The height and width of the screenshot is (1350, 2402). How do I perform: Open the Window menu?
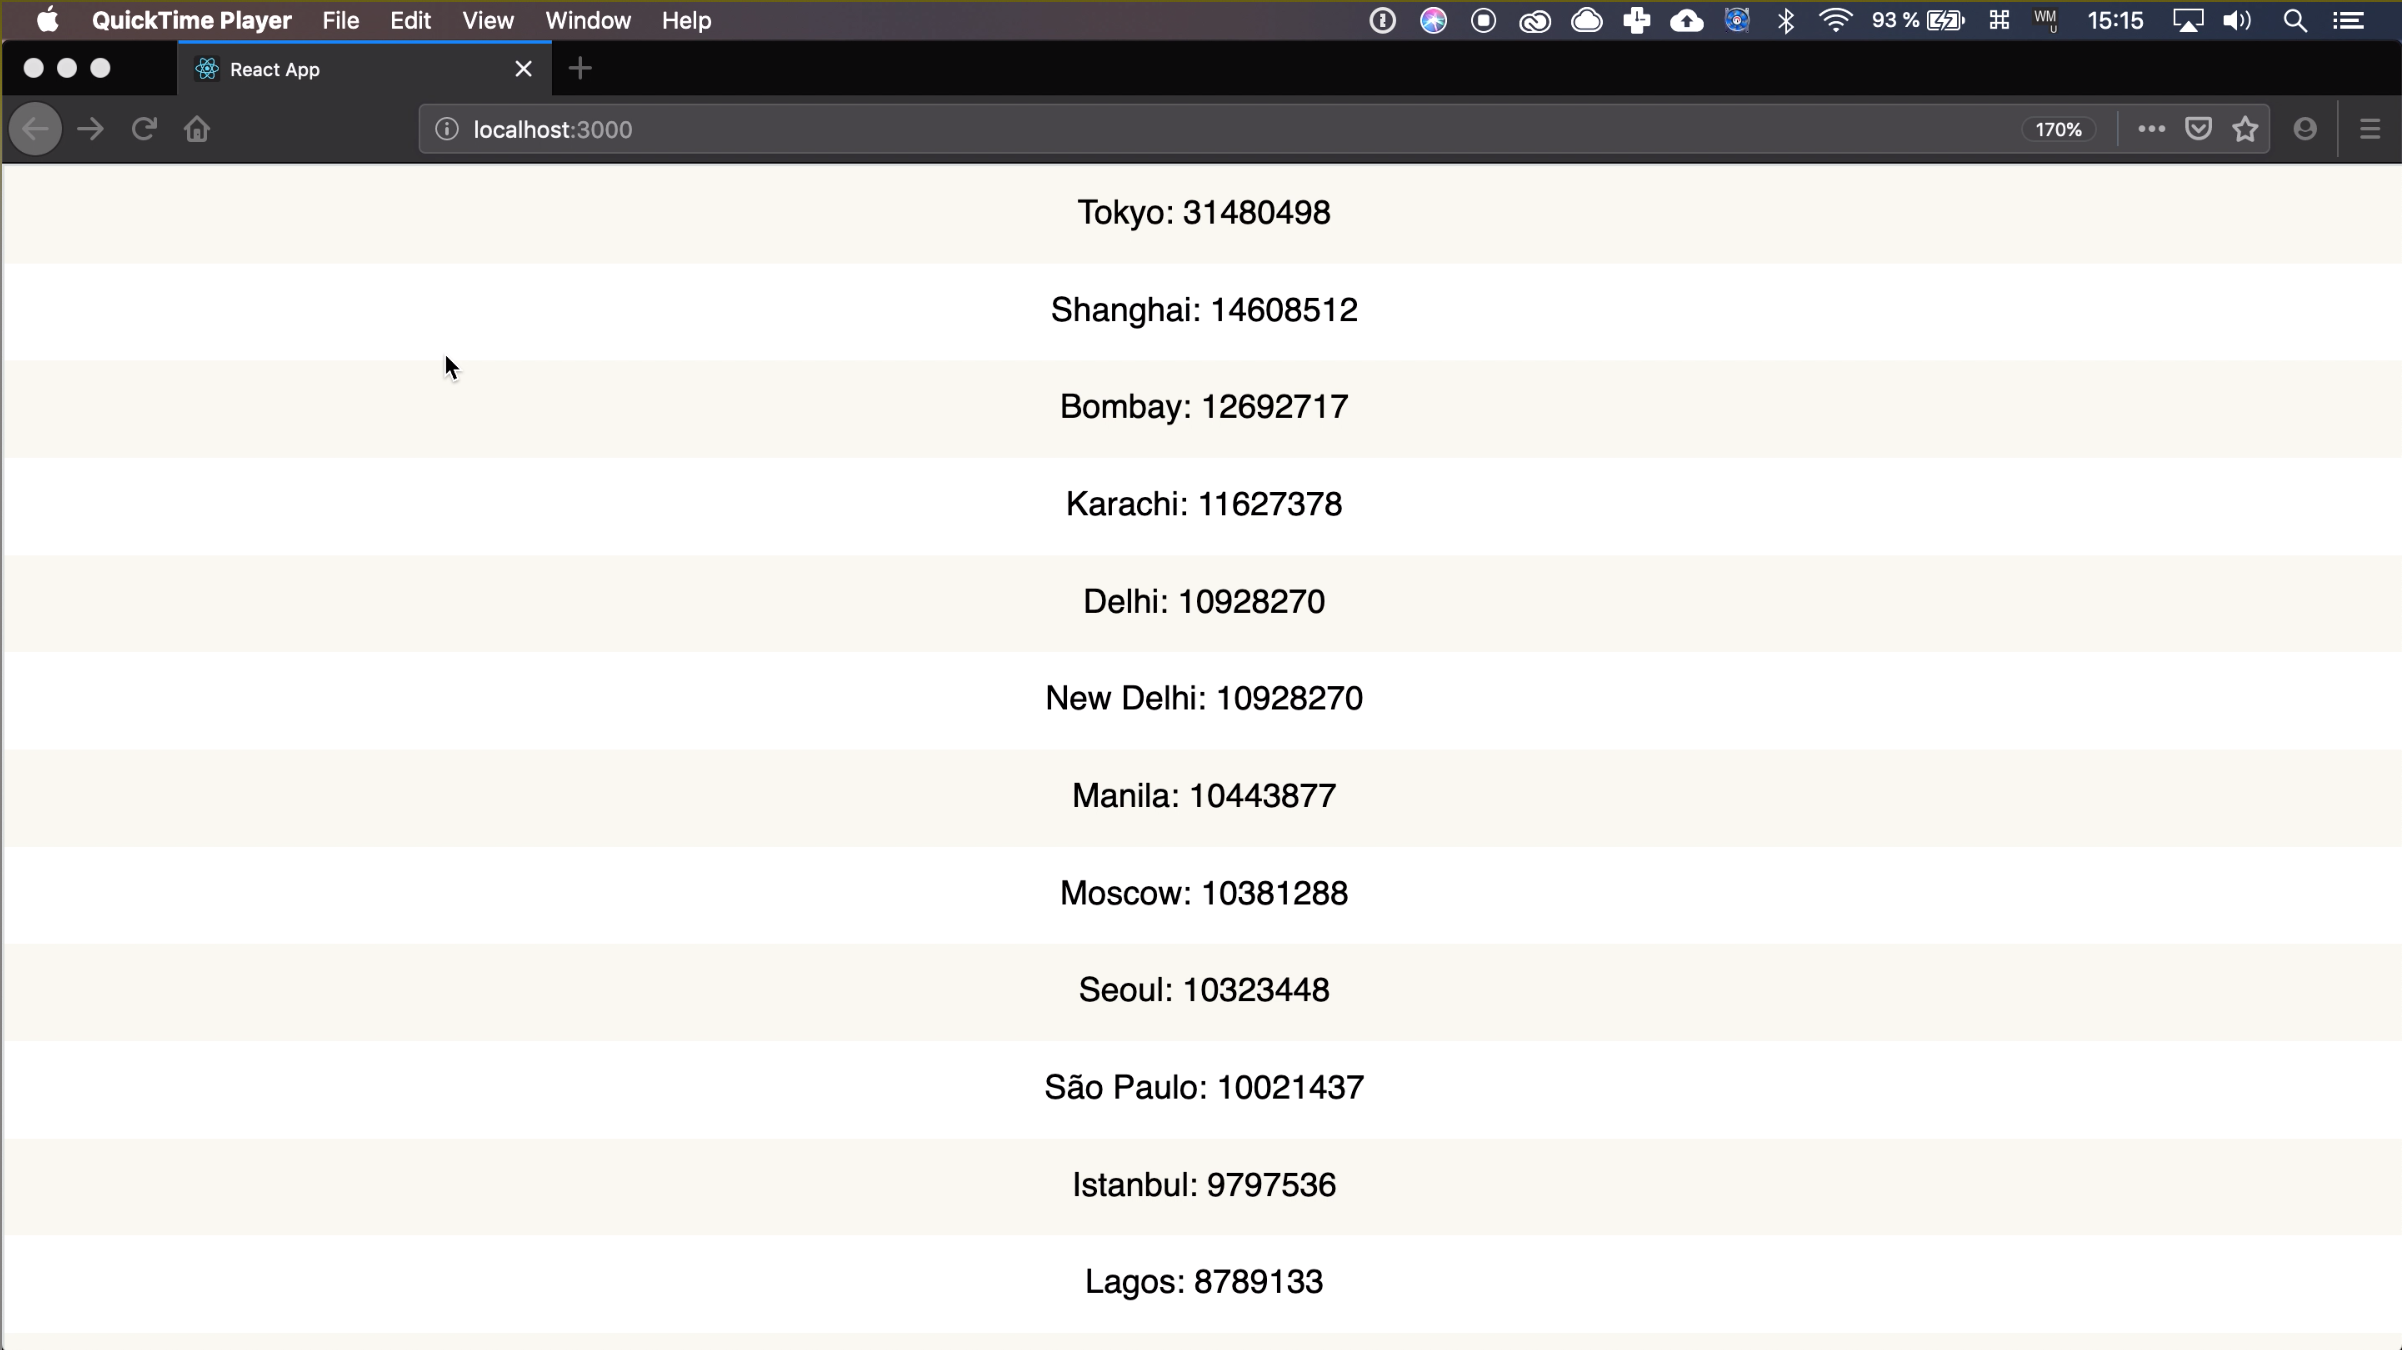[x=588, y=20]
